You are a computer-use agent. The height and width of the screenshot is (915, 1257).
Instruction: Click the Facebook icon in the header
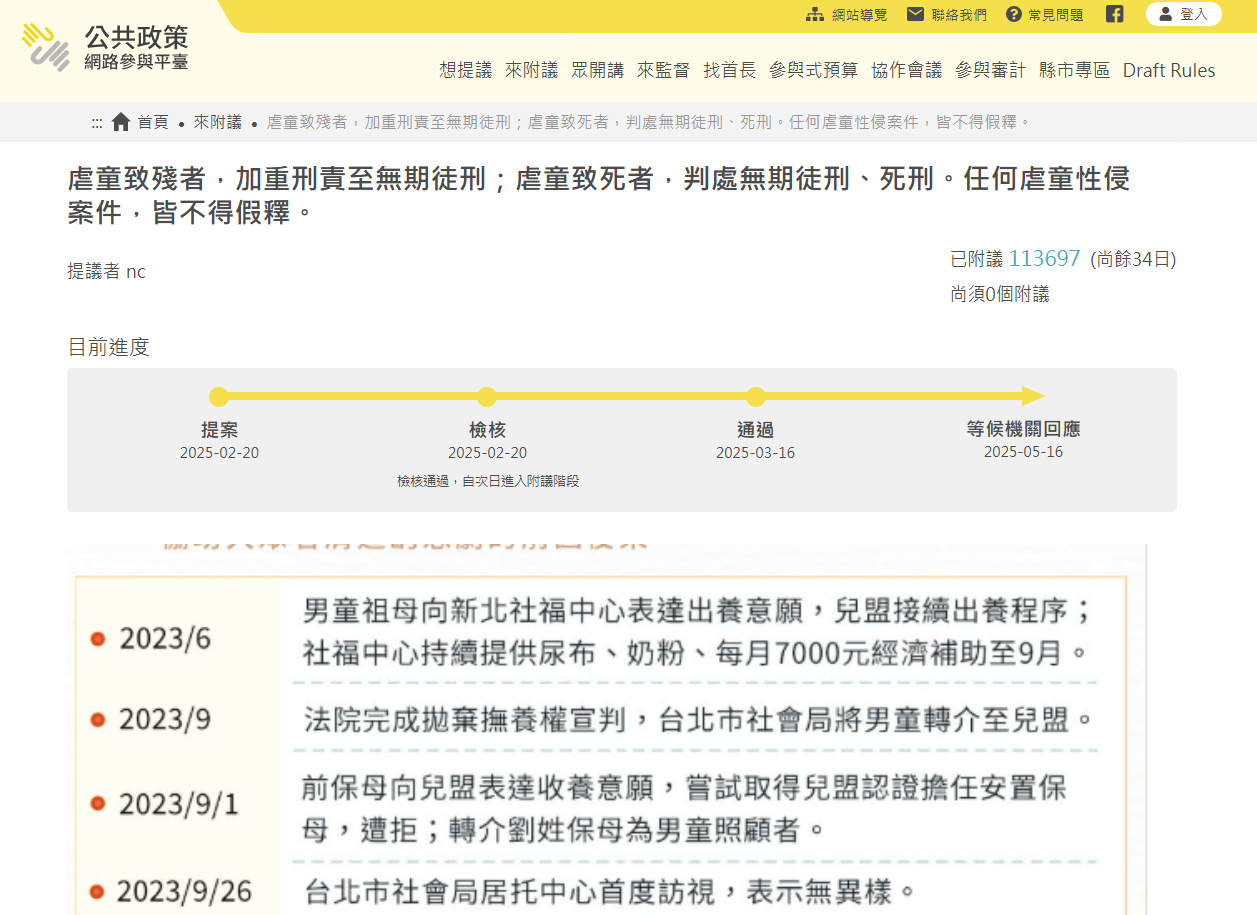(x=1114, y=14)
